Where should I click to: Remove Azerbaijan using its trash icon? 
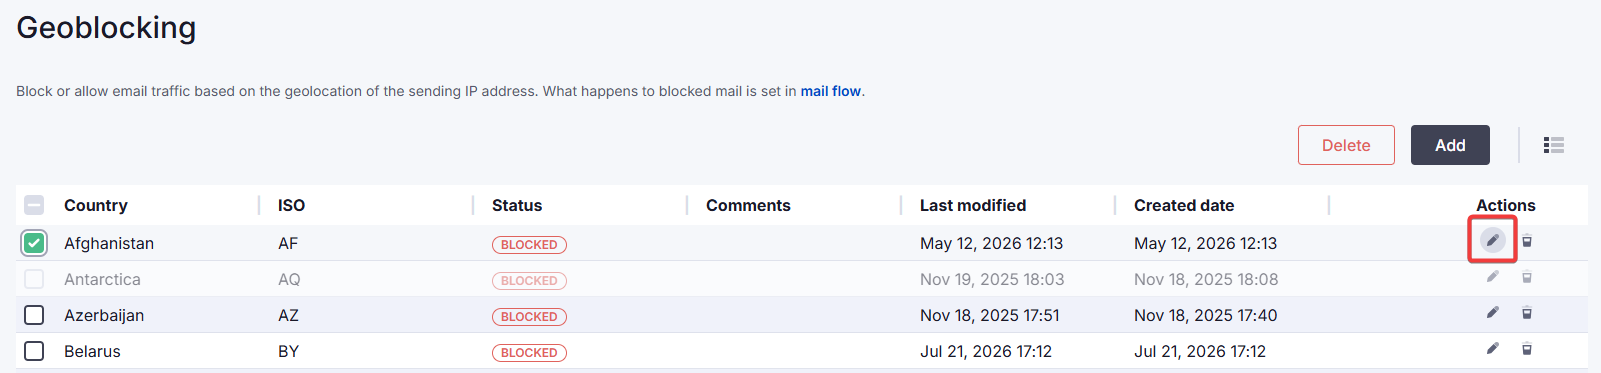click(1527, 313)
